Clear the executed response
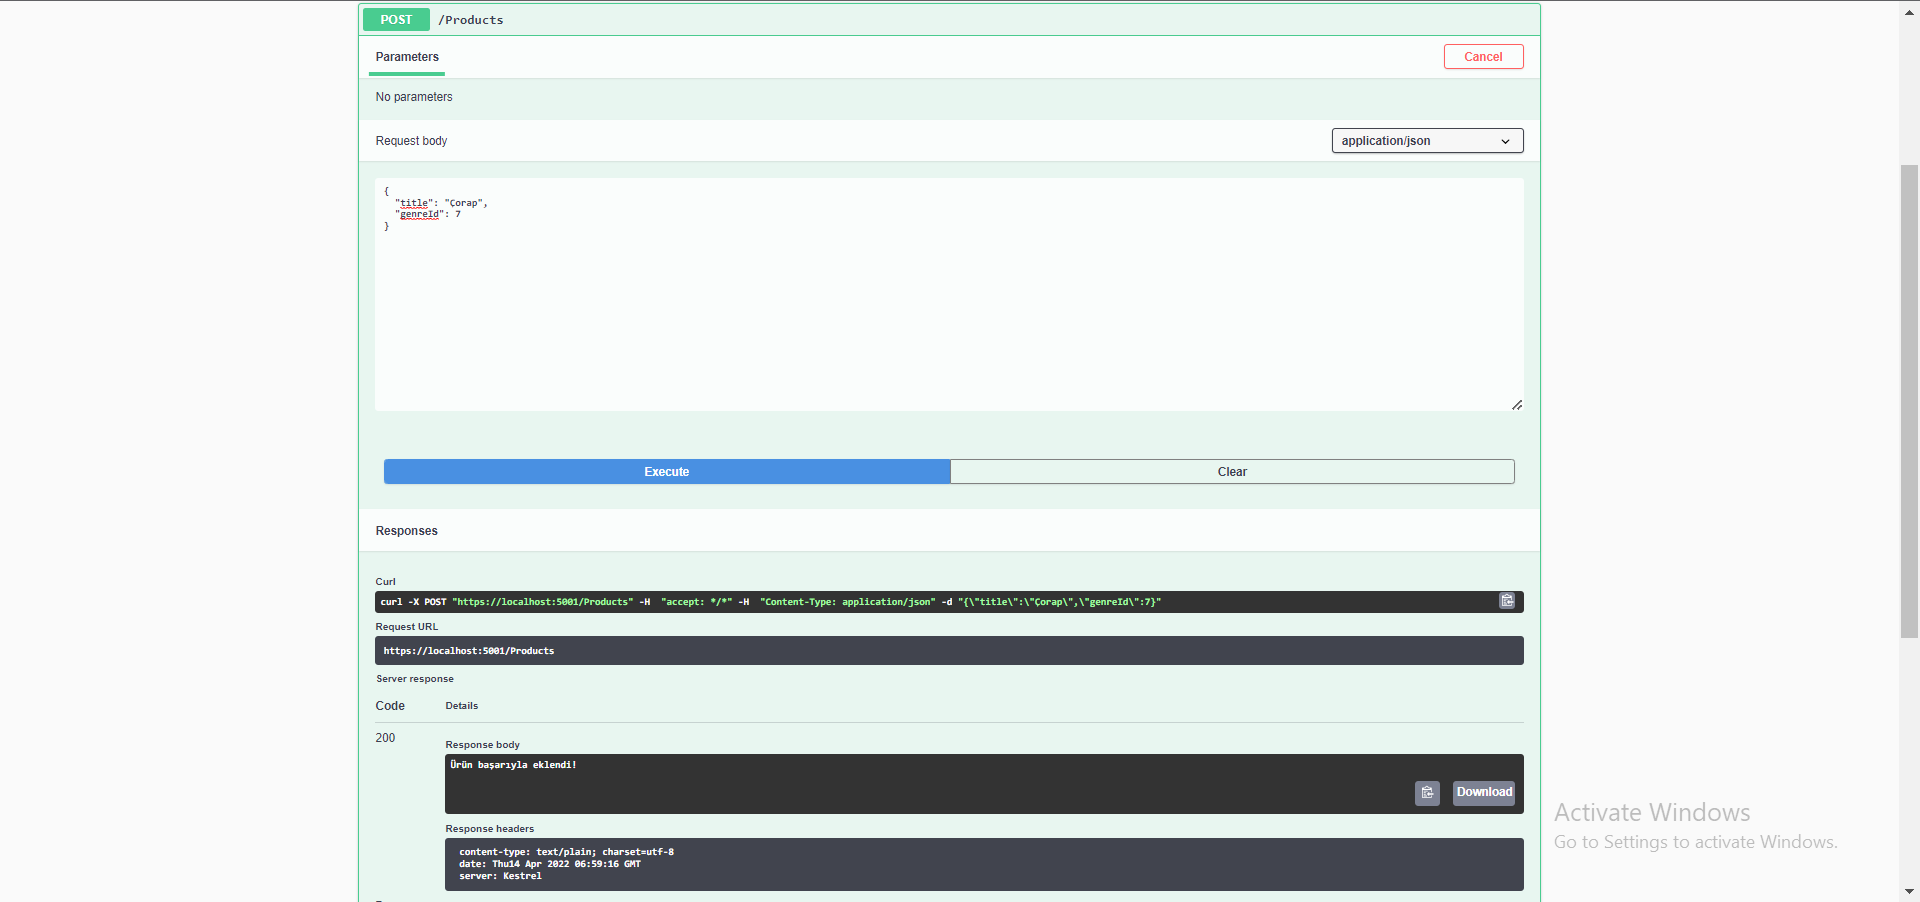Viewport: 1920px width, 902px height. tap(1232, 472)
